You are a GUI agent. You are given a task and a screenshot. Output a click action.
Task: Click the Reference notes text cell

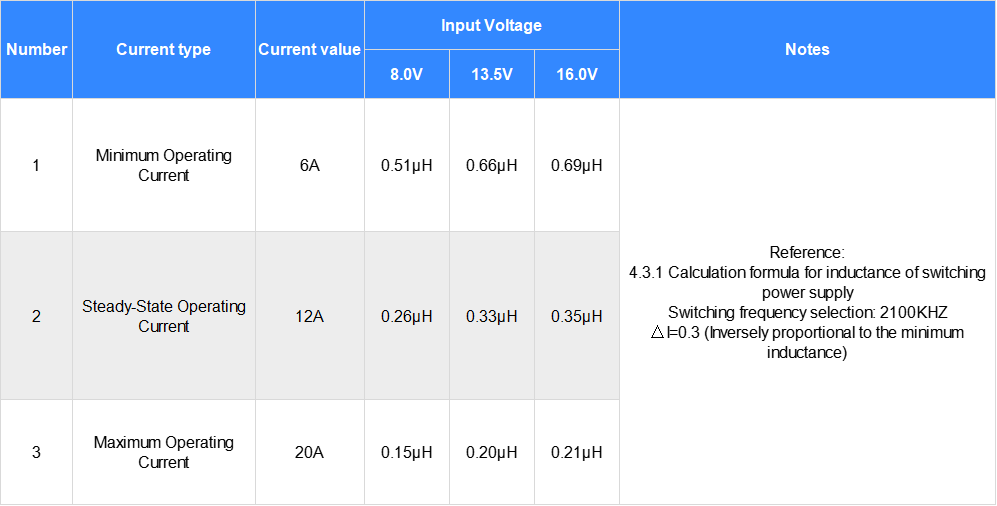[807, 302]
